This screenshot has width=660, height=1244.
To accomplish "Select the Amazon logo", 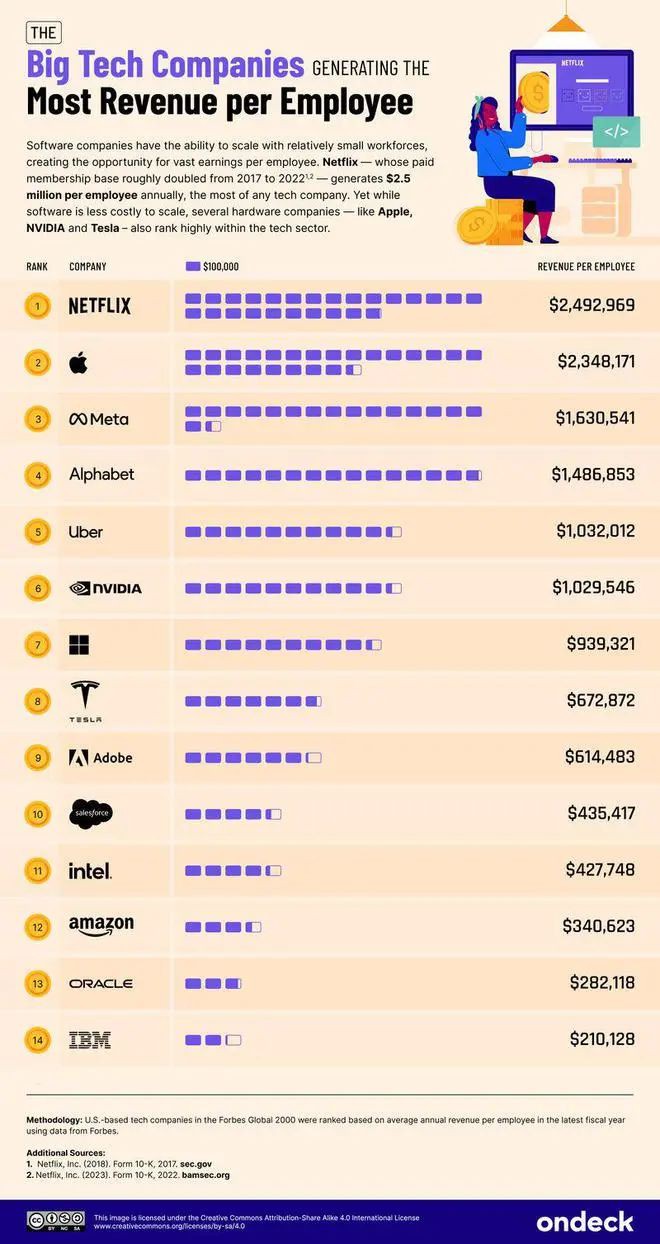I will [101, 926].
